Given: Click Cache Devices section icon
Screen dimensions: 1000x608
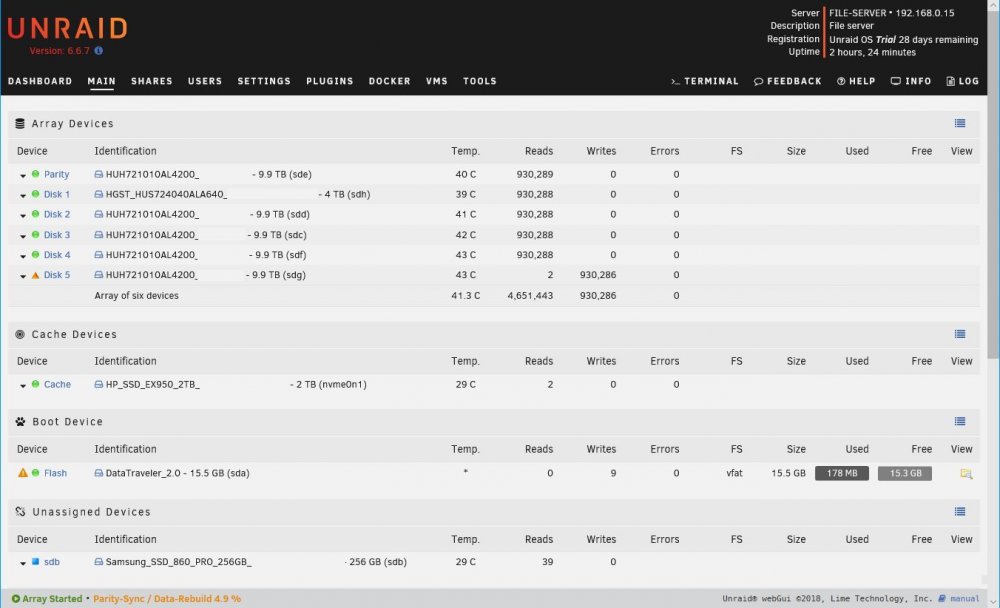Looking at the screenshot, I should pyautogui.click(x=20, y=334).
